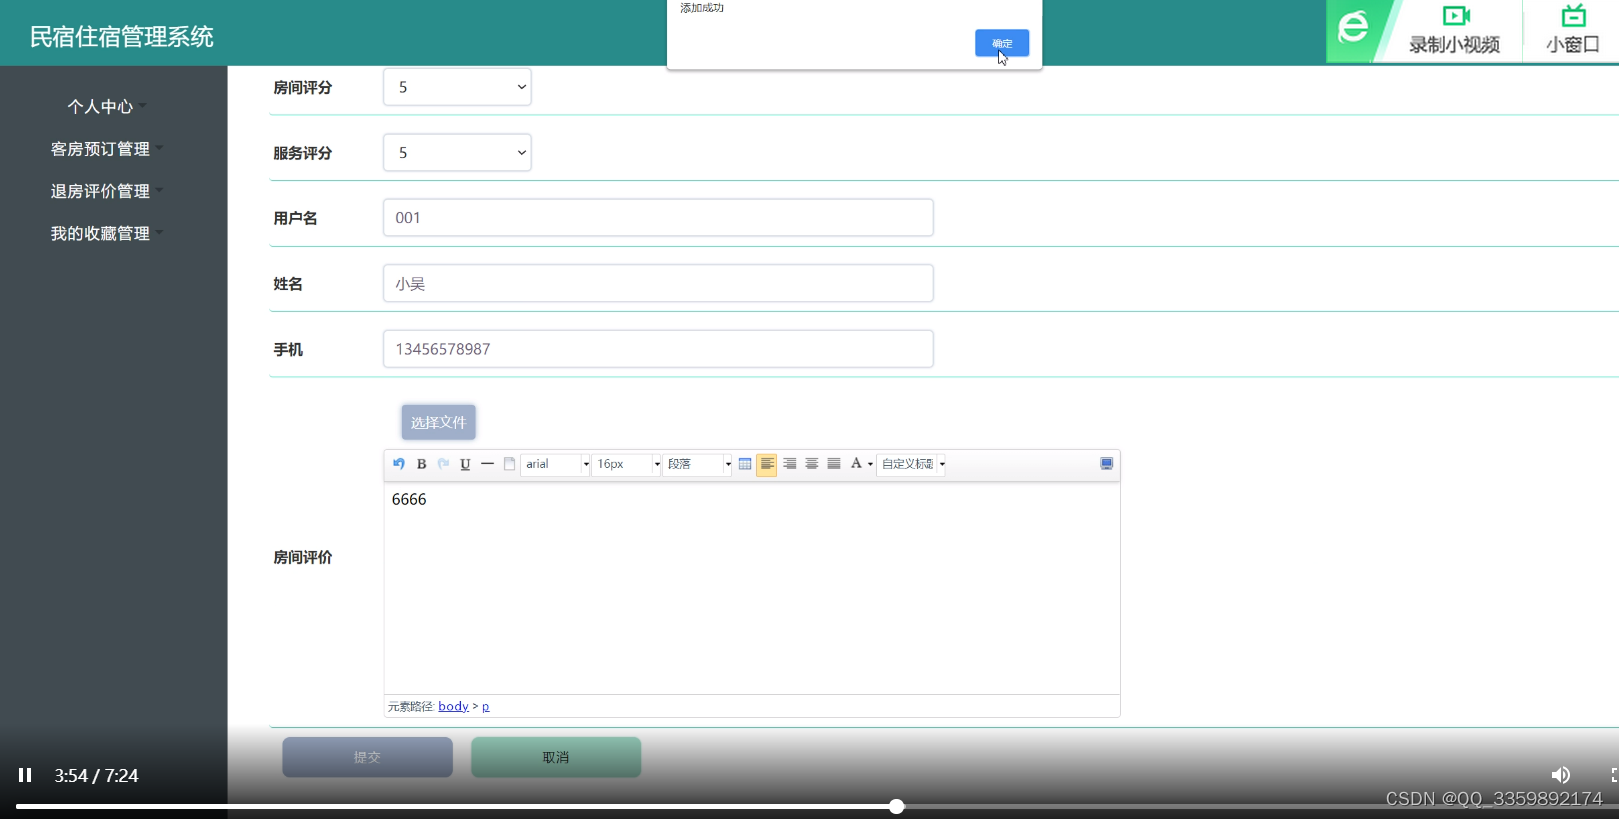Insert a horizontal rule in the editor
The width and height of the screenshot is (1619, 819).
click(x=487, y=464)
